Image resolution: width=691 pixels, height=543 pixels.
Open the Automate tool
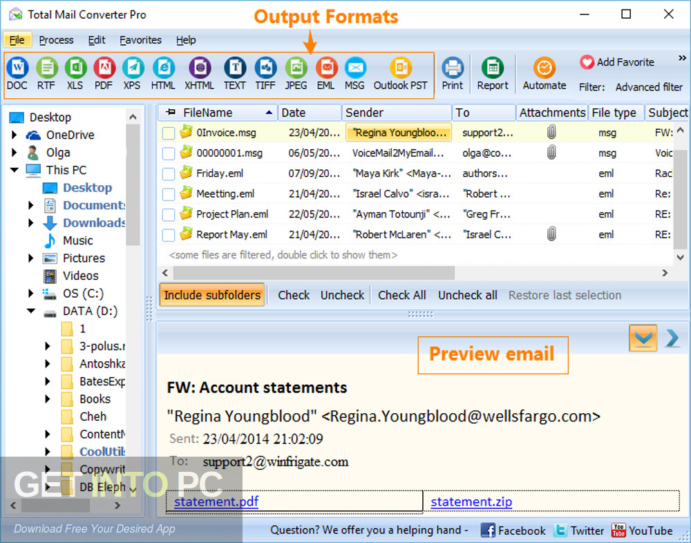tap(544, 74)
